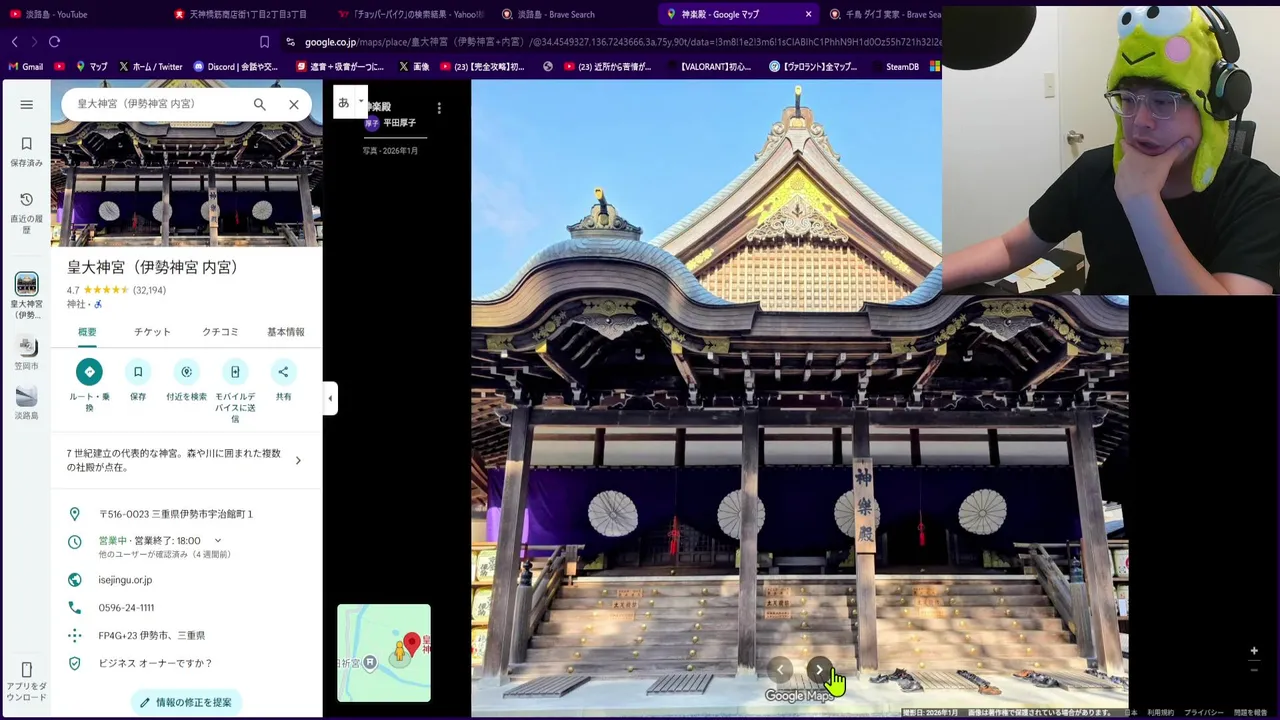Viewport: 1280px width, 720px height.
Task: Go to the previous photo arrow
Action: (781, 670)
